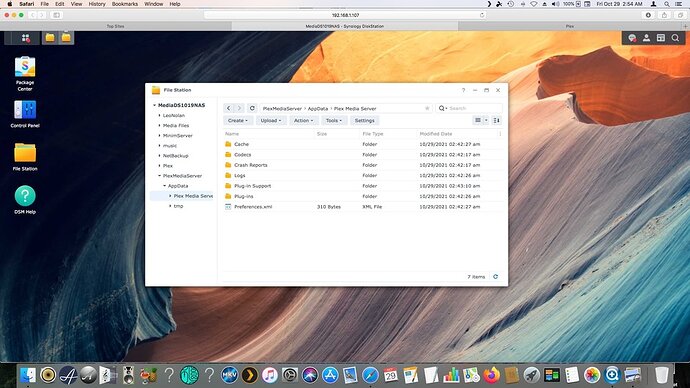Expand the tmp folder arrow
The width and height of the screenshot is (690, 388).
(170, 206)
